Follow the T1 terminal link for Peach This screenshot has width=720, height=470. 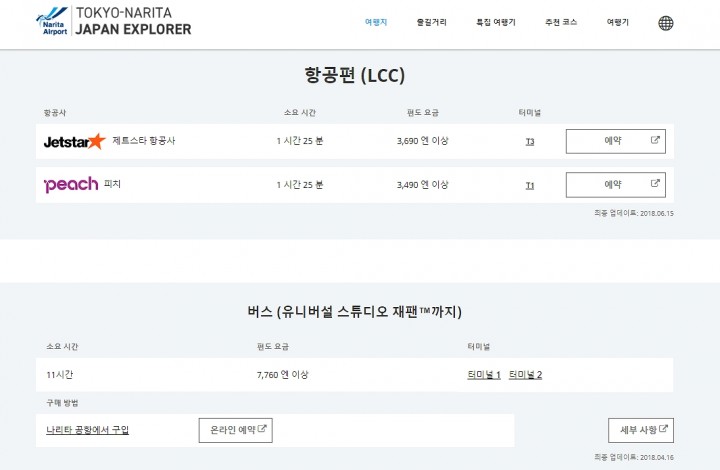[530, 185]
